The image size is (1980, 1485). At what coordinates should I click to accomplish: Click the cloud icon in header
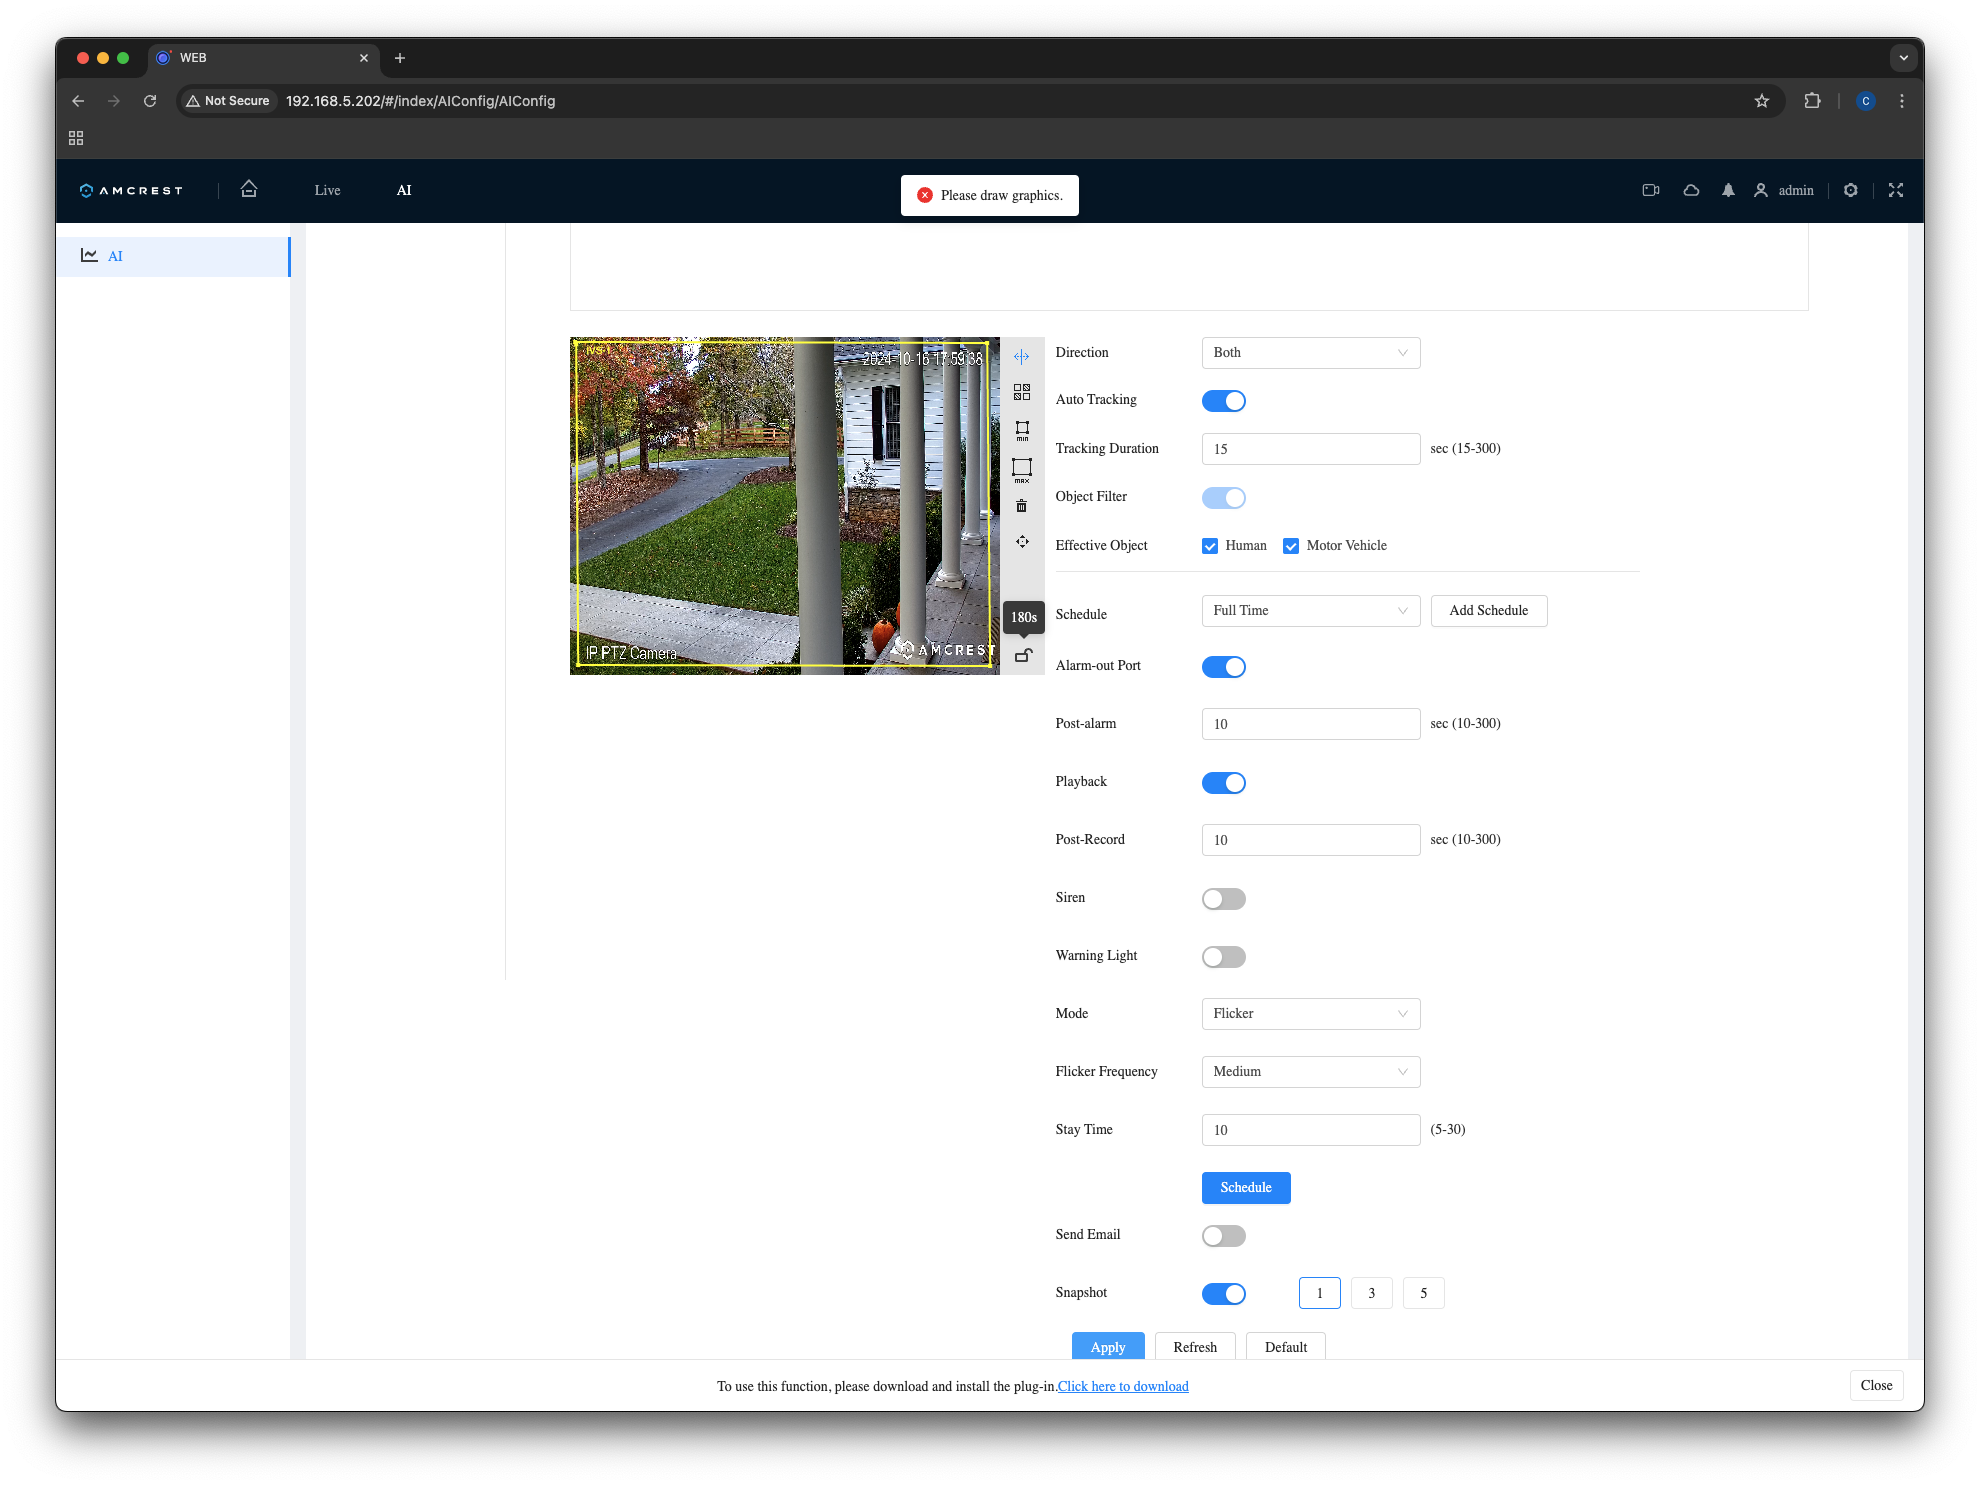(x=1691, y=190)
